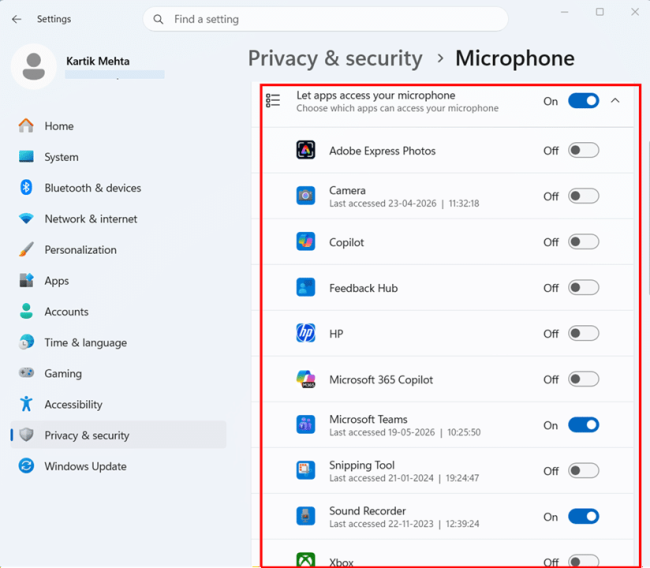Click the Copilot app icon
The width and height of the screenshot is (650, 568).
click(306, 242)
